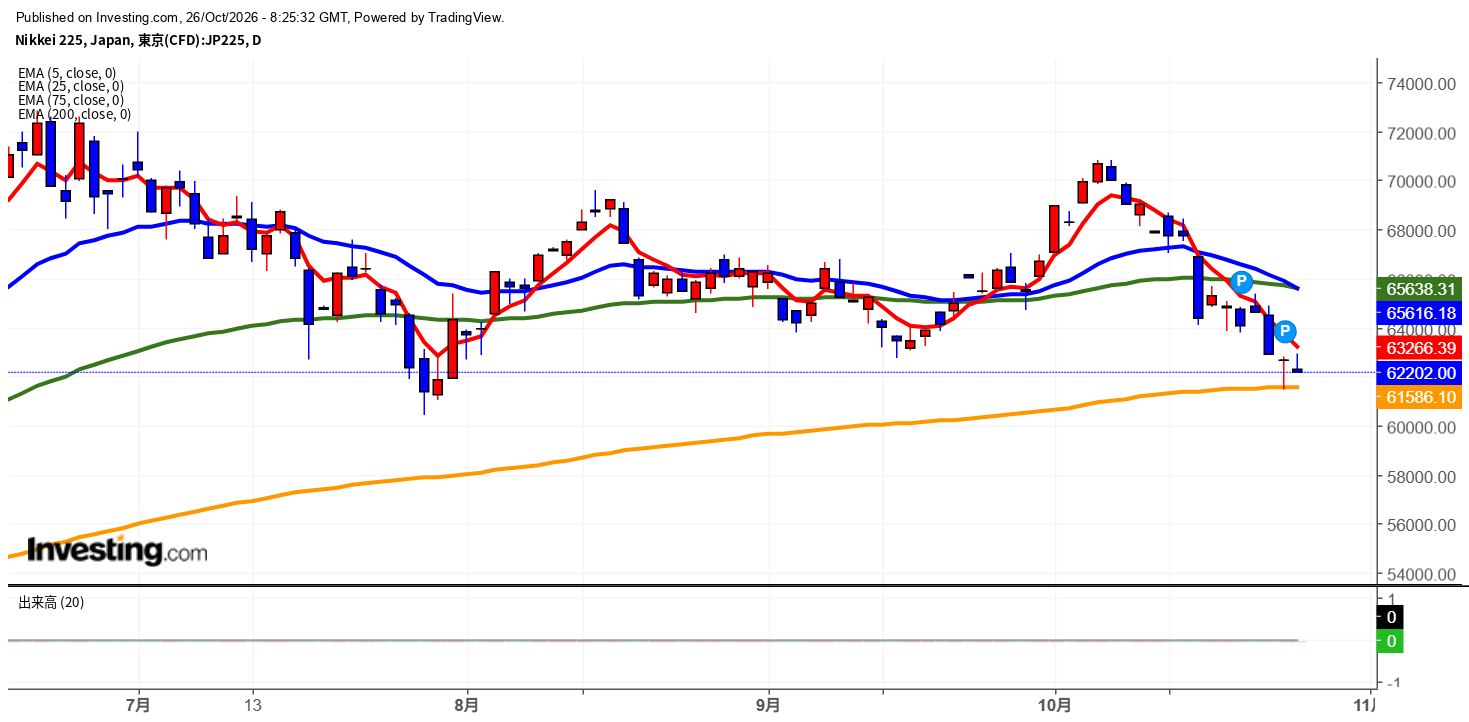1469x722 pixels.
Task: Select the blue 65616.18 price label
Action: point(1420,313)
